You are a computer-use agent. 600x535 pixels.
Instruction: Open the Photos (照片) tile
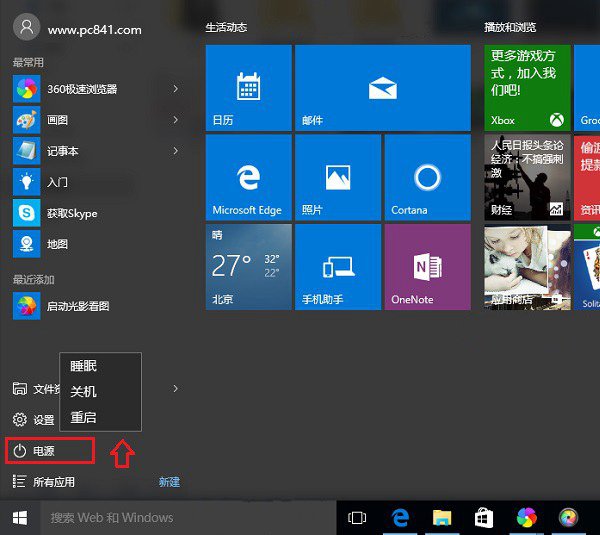click(x=338, y=177)
